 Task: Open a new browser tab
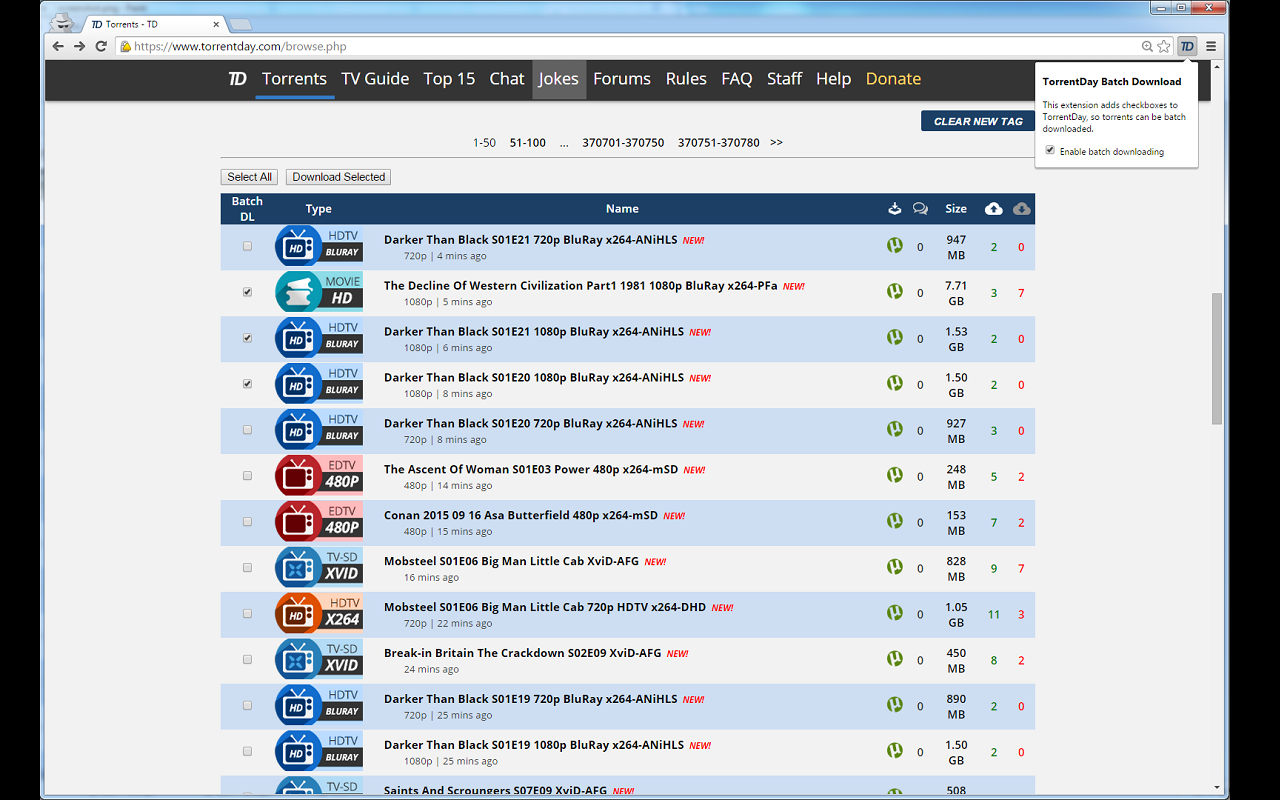click(x=240, y=24)
